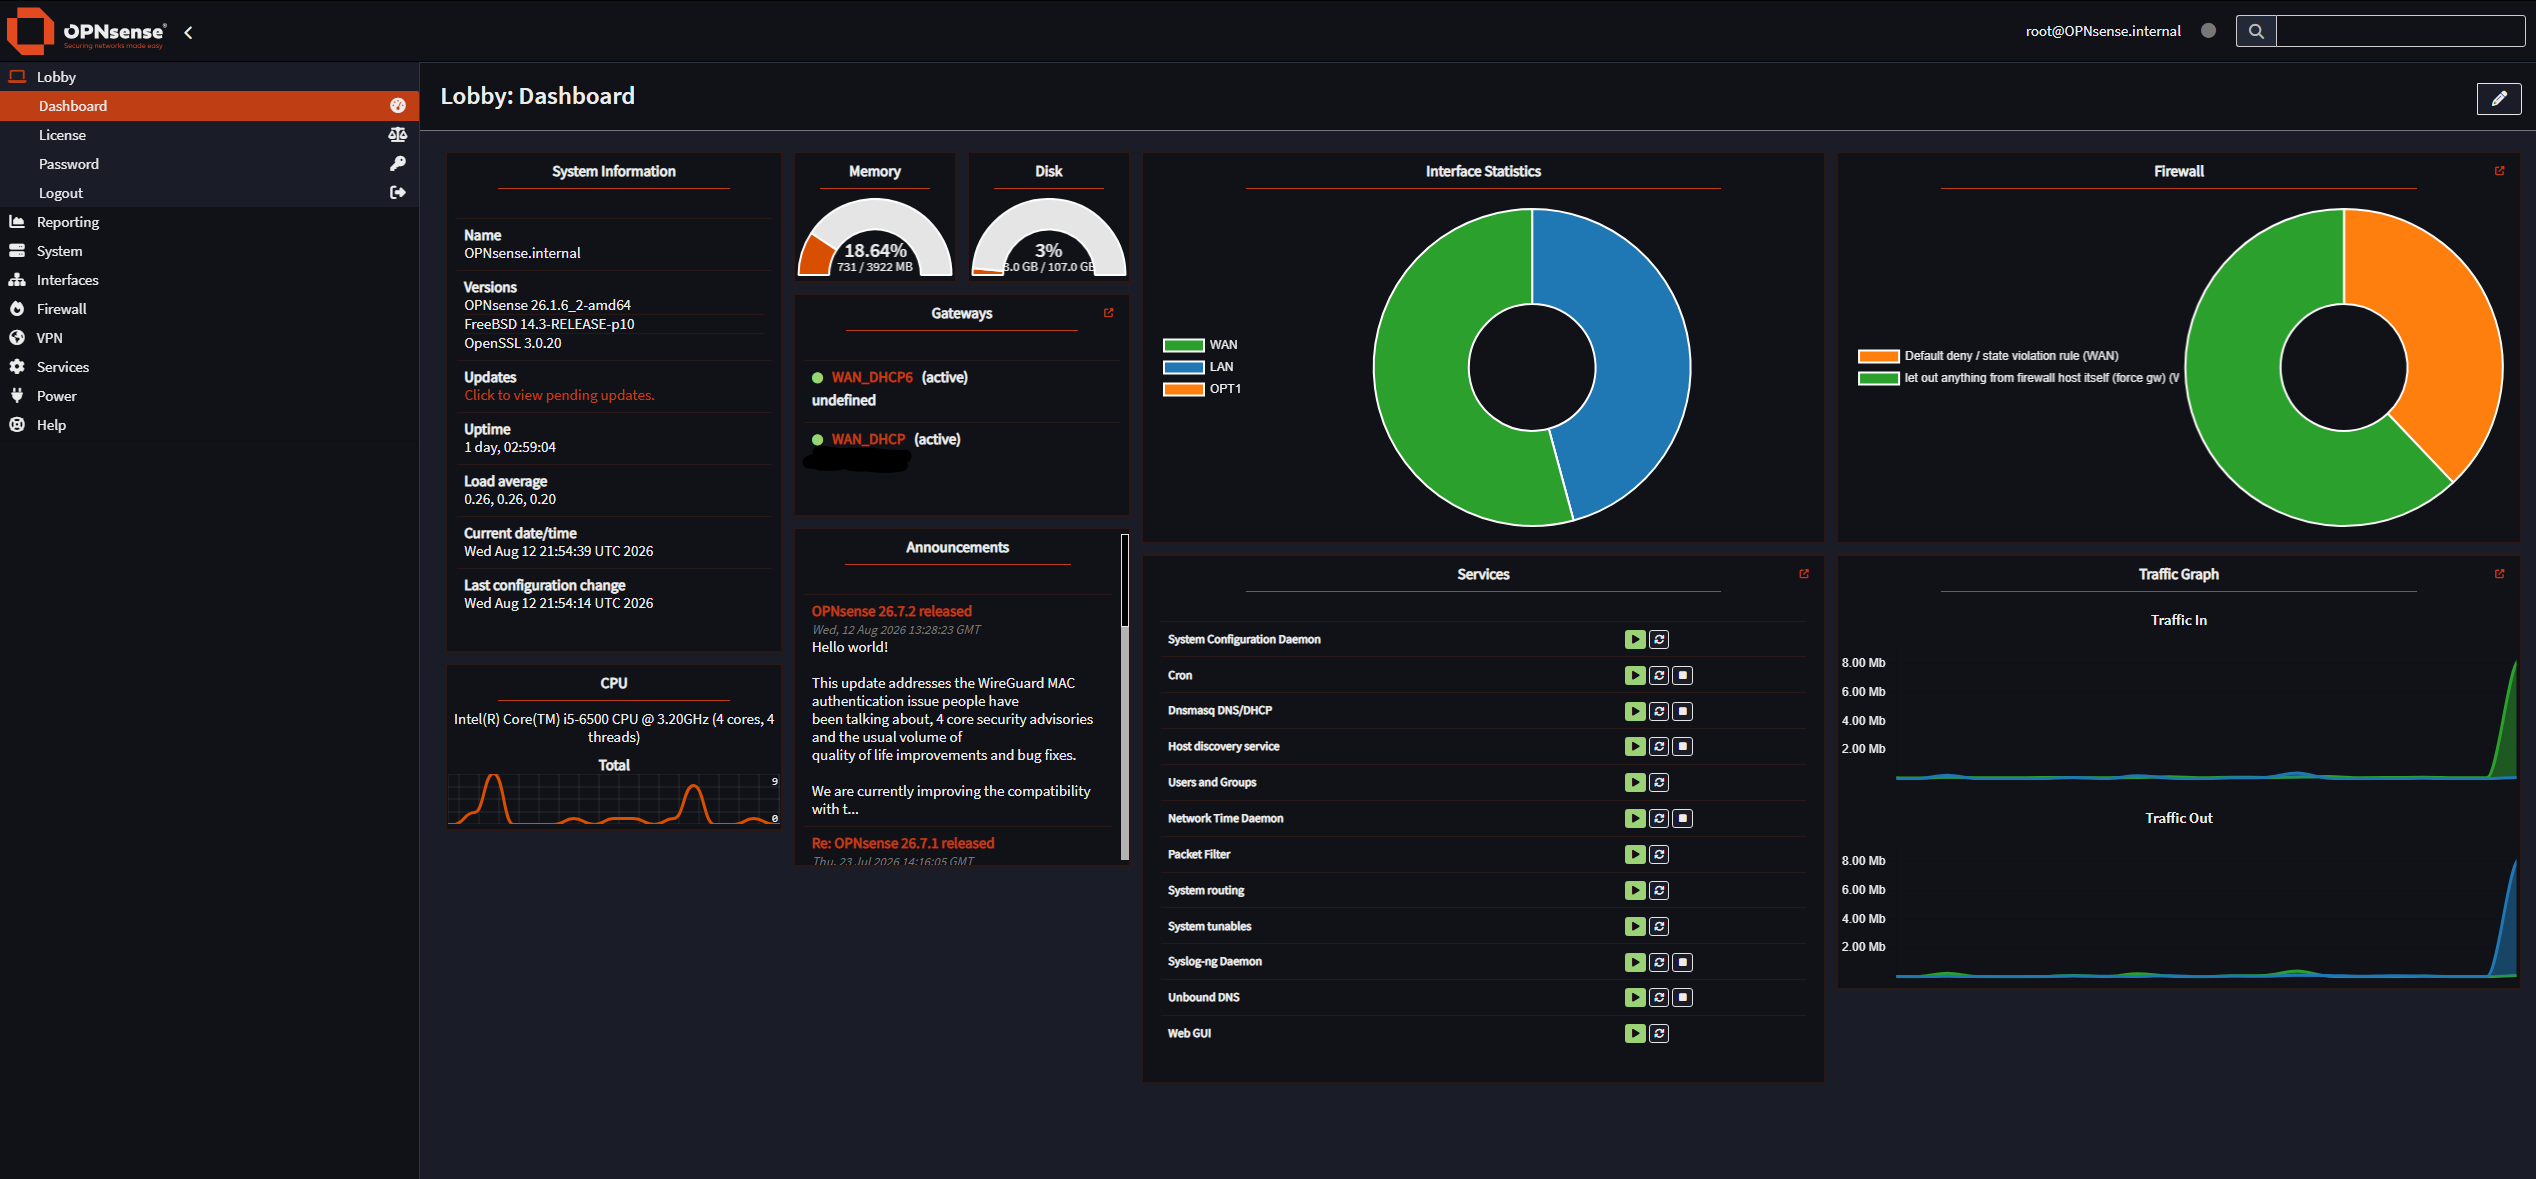Restart the Web GUI service
This screenshot has height=1179, width=2536.
[x=1659, y=1034]
